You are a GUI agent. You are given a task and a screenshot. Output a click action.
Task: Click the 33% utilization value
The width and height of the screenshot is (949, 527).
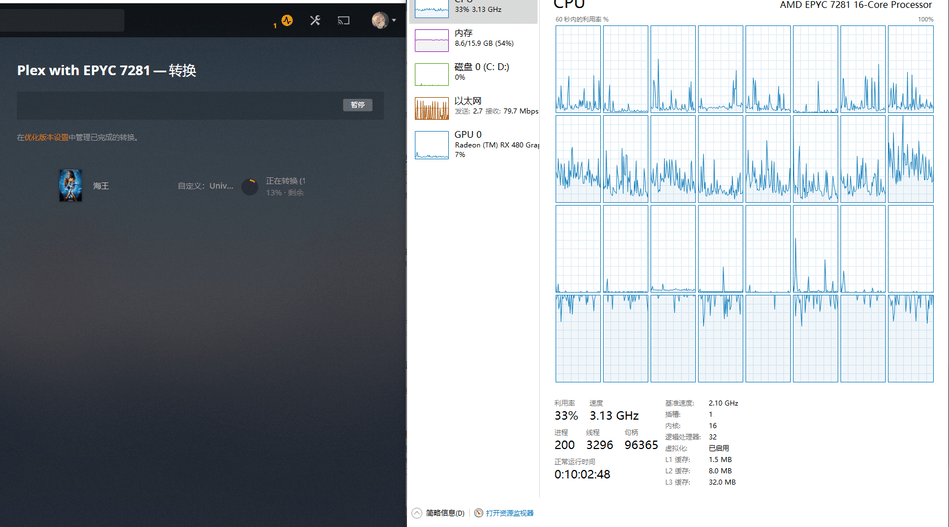(566, 416)
